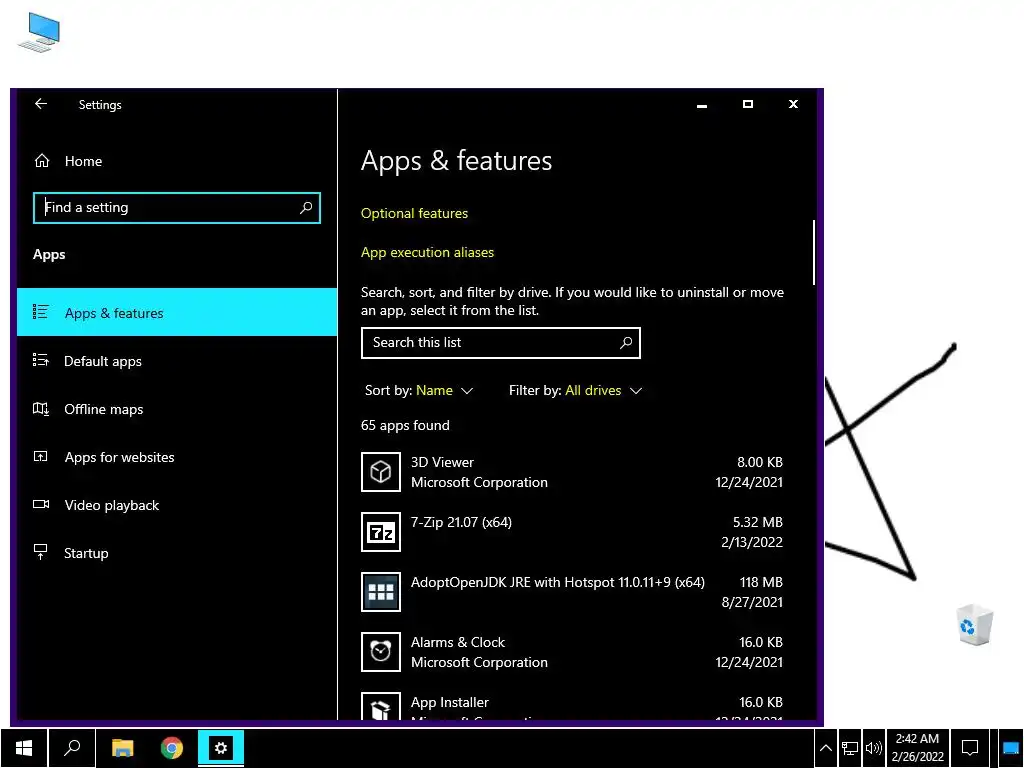Viewport: 1024px width, 768px height.
Task: Click the magnifier icon in Find a setting
Action: 306,208
